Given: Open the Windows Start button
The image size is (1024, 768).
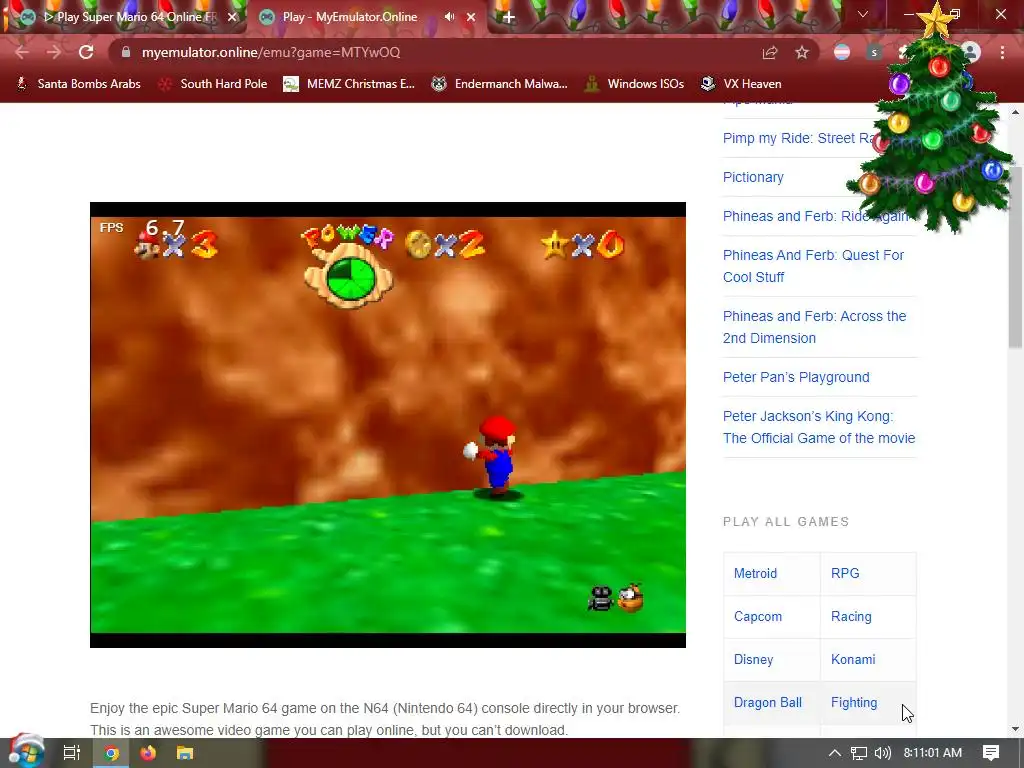Looking at the screenshot, I should tap(26, 752).
